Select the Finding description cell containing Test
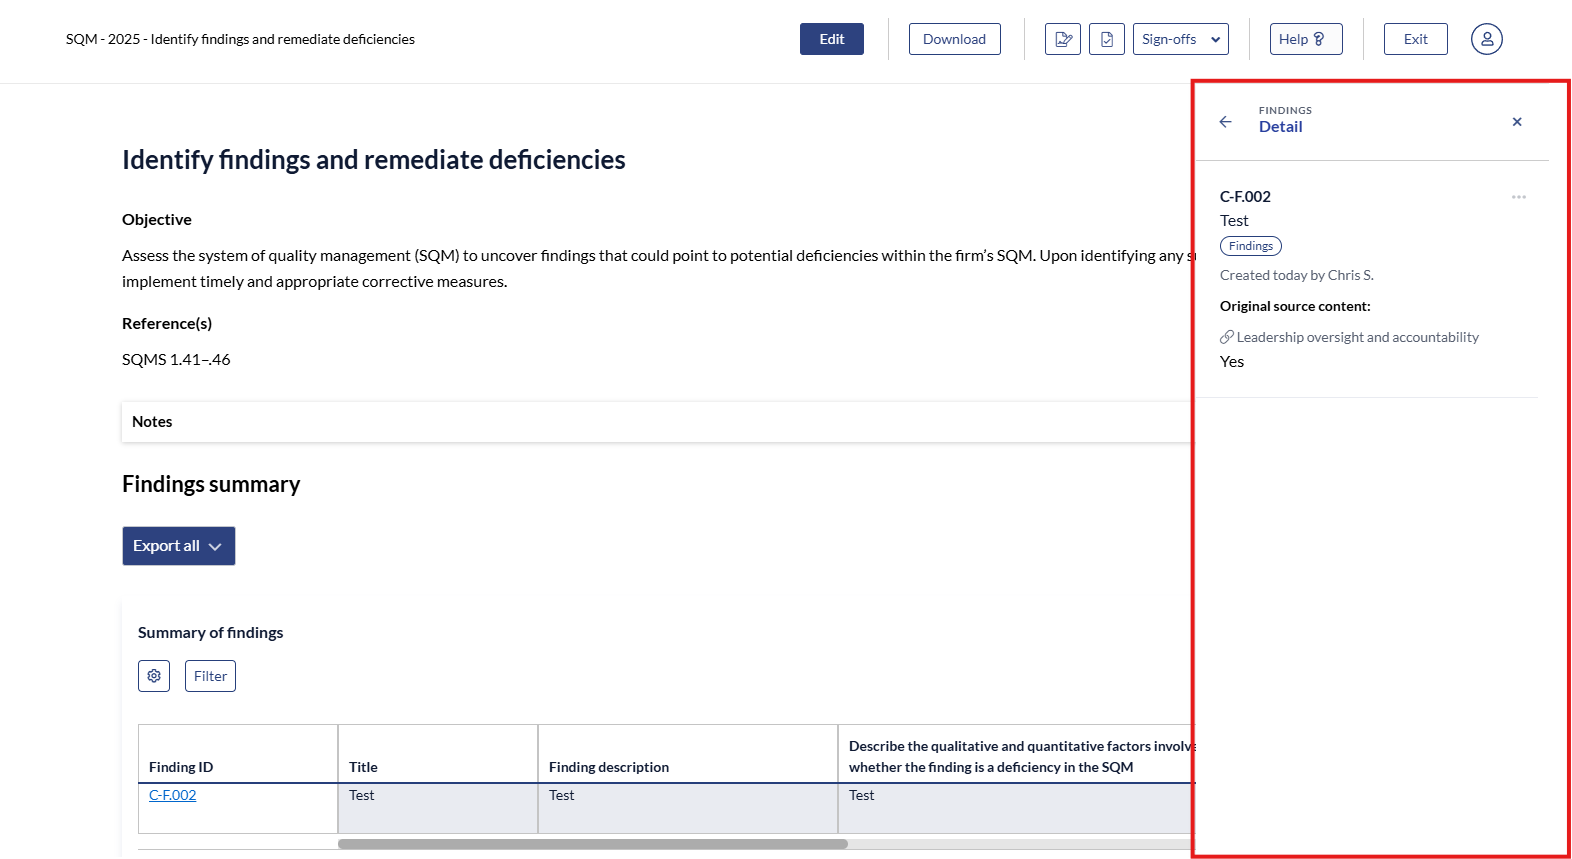 click(687, 807)
